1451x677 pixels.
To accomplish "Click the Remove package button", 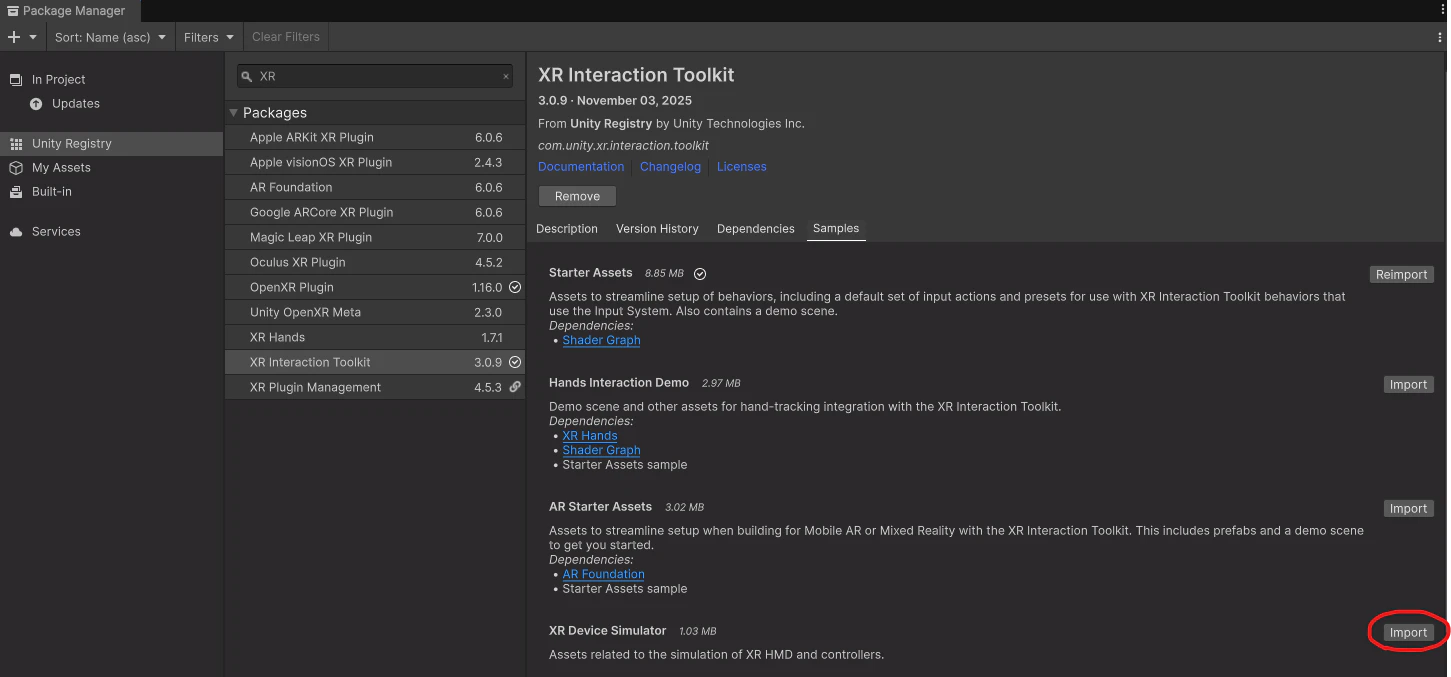I will pos(577,197).
